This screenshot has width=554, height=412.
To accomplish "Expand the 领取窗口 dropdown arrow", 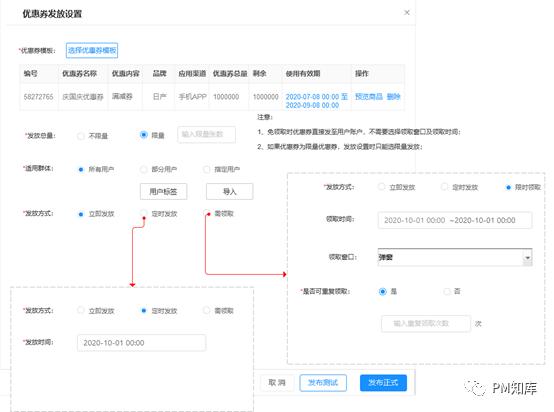I will point(528,258).
